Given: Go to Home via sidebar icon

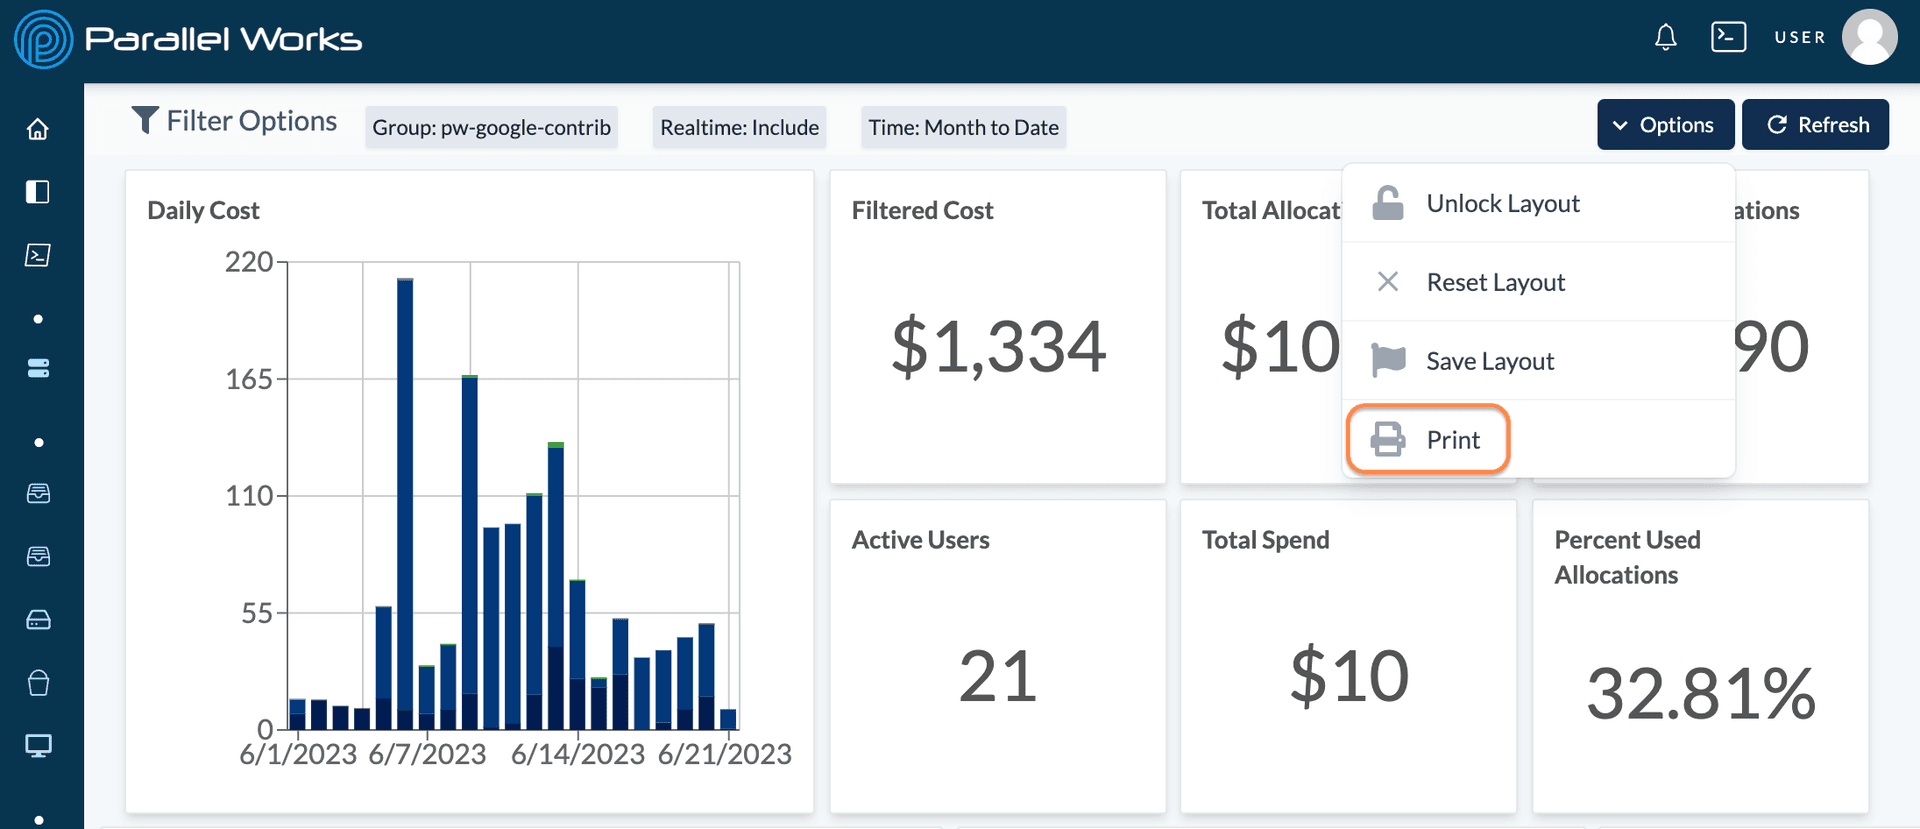Looking at the screenshot, I should (38, 129).
